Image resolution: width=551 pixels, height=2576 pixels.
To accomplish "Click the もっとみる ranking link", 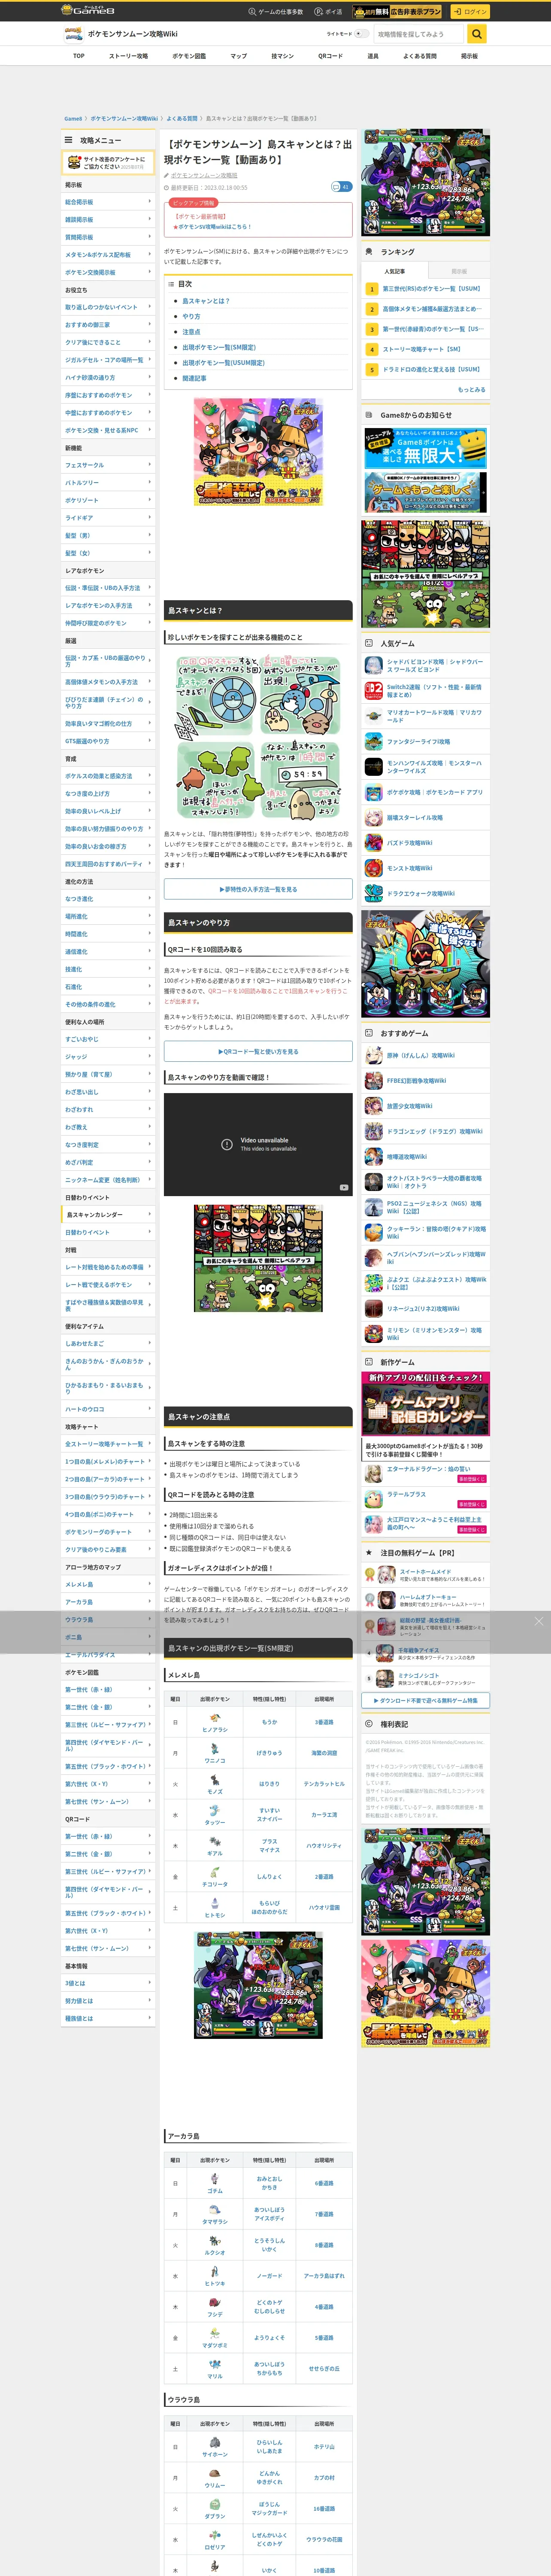I will (x=471, y=389).
